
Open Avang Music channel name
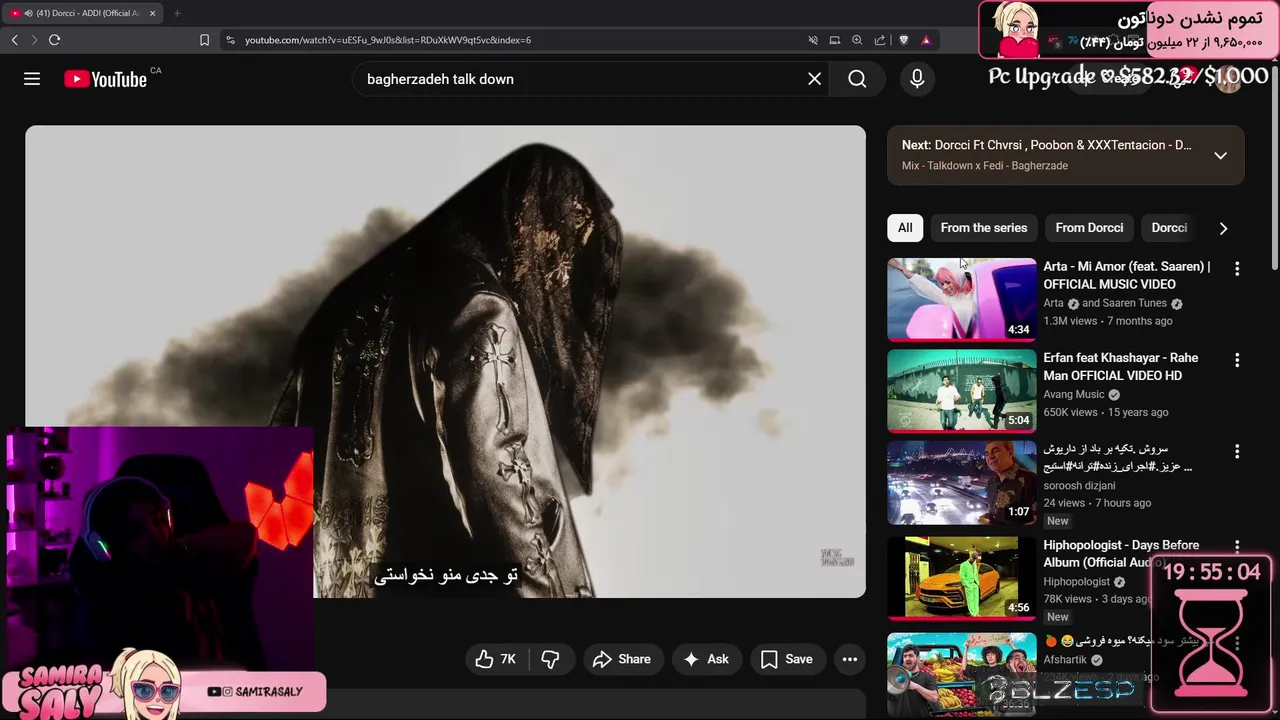click(1074, 395)
